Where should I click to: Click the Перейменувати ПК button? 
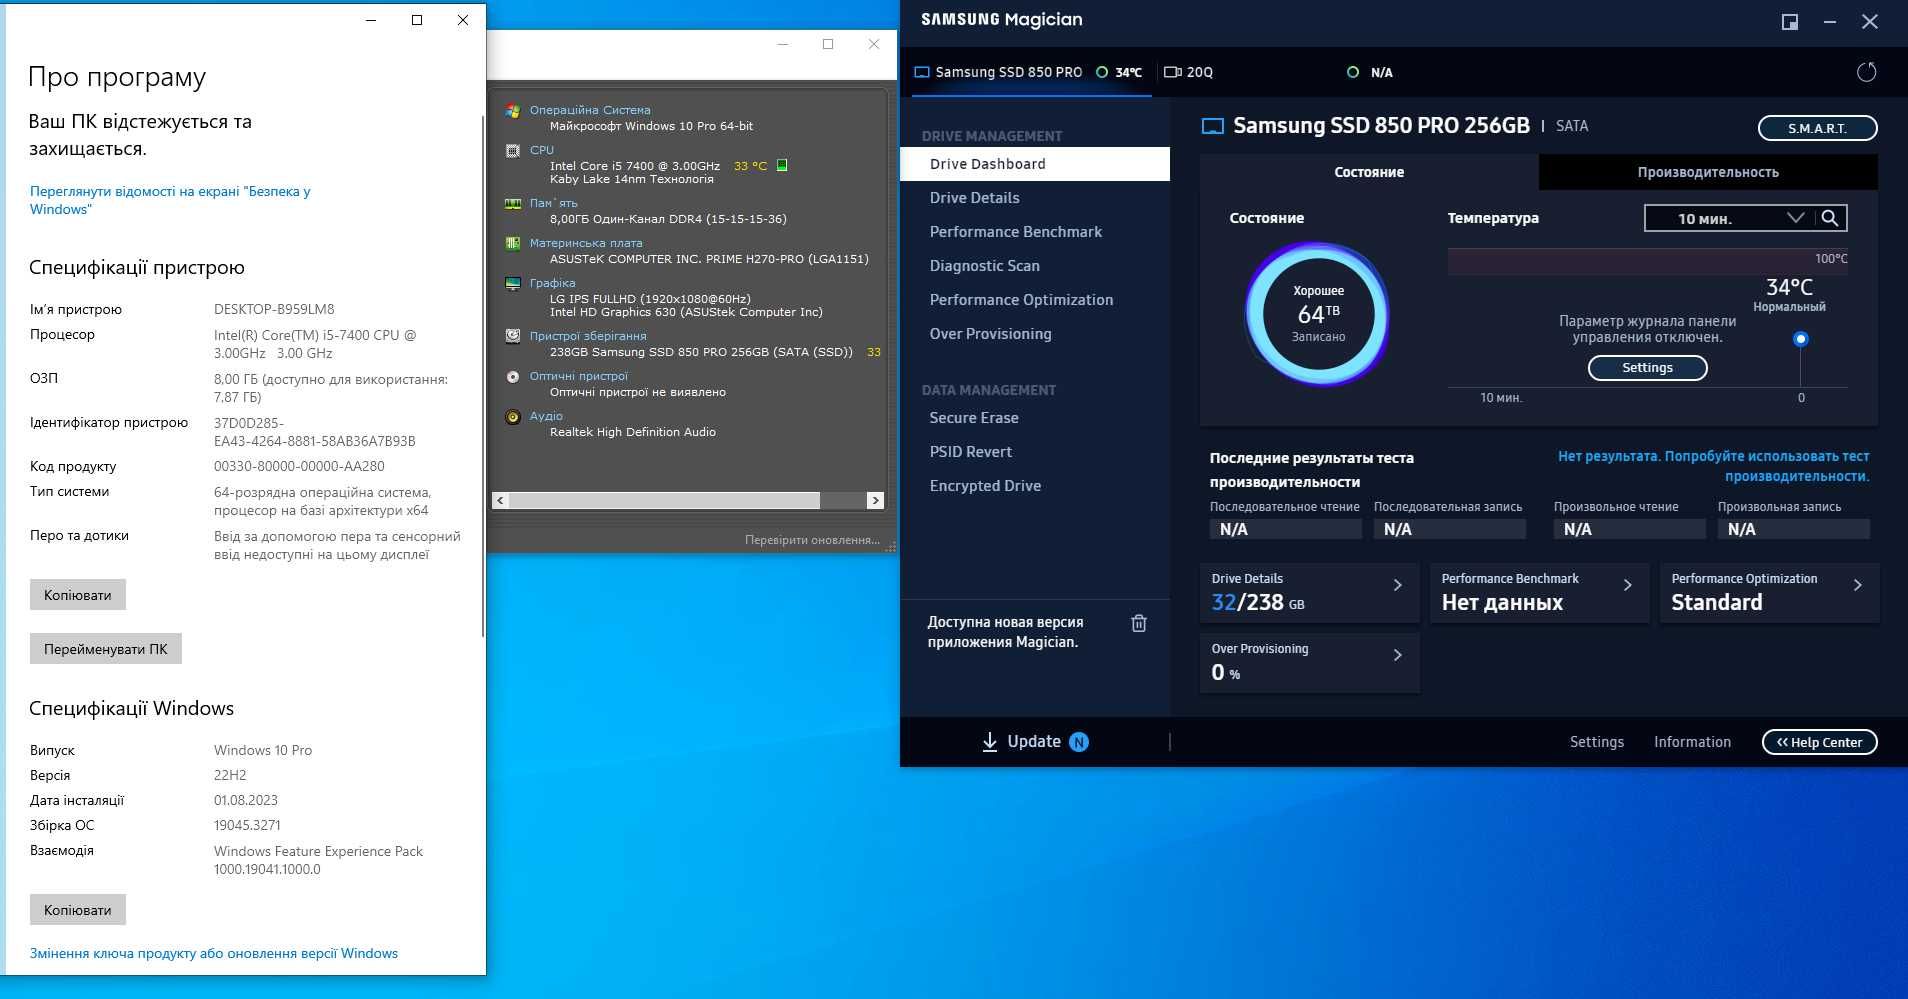105,649
